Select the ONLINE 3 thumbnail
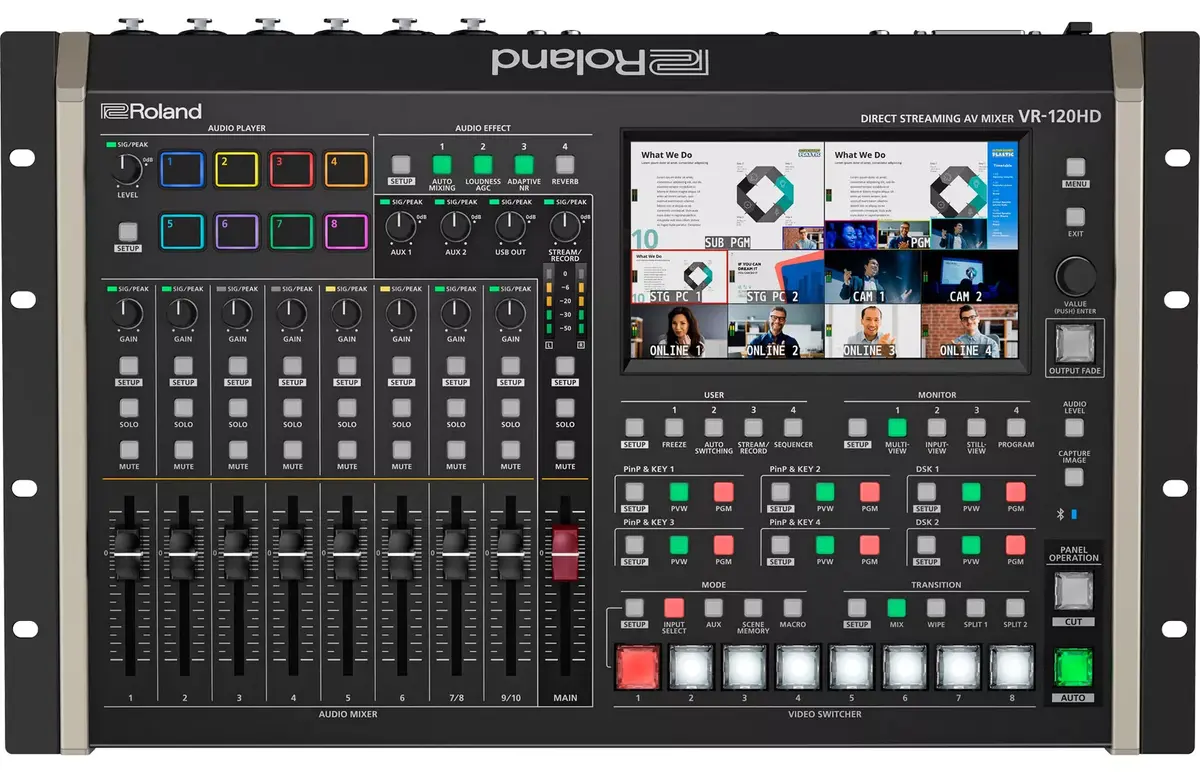This screenshot has width=1200, height=774. coord(872,331)
